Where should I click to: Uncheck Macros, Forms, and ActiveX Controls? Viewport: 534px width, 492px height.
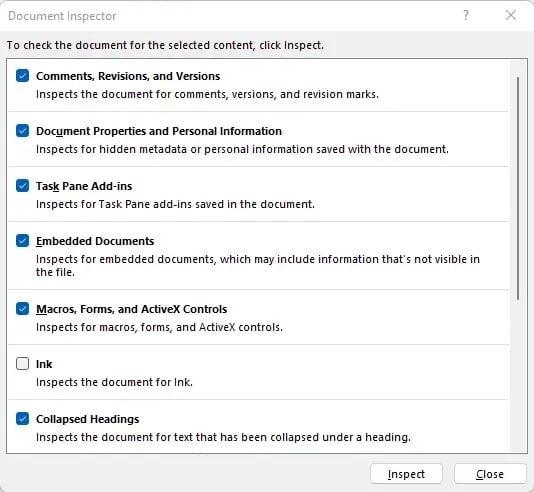22,309
